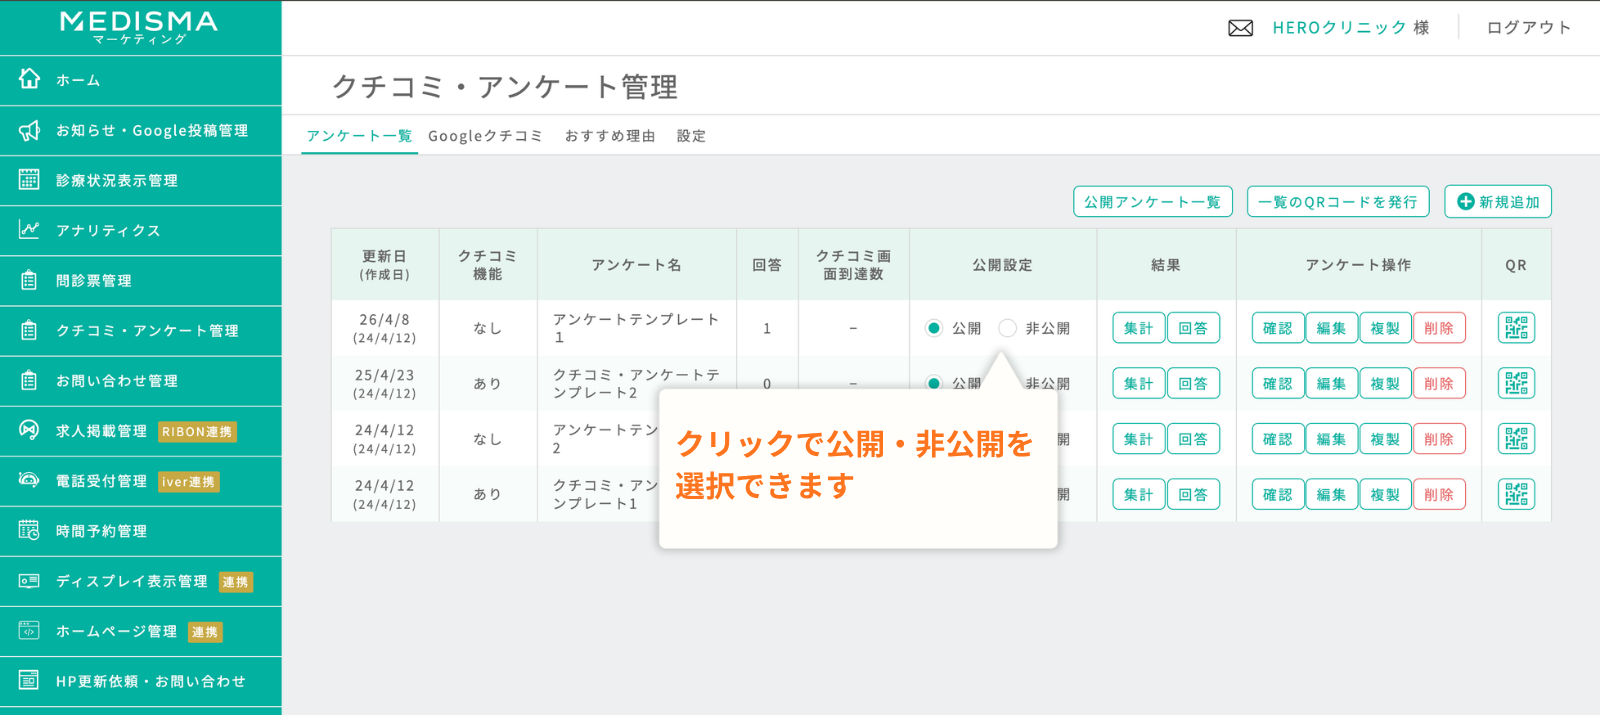Image resolution: width=1600 pixels, height=715 pixels.
Task: Click the calendar-clock icon for 時間予約管理
Action: pyautogui.click(x=29, y=531)
